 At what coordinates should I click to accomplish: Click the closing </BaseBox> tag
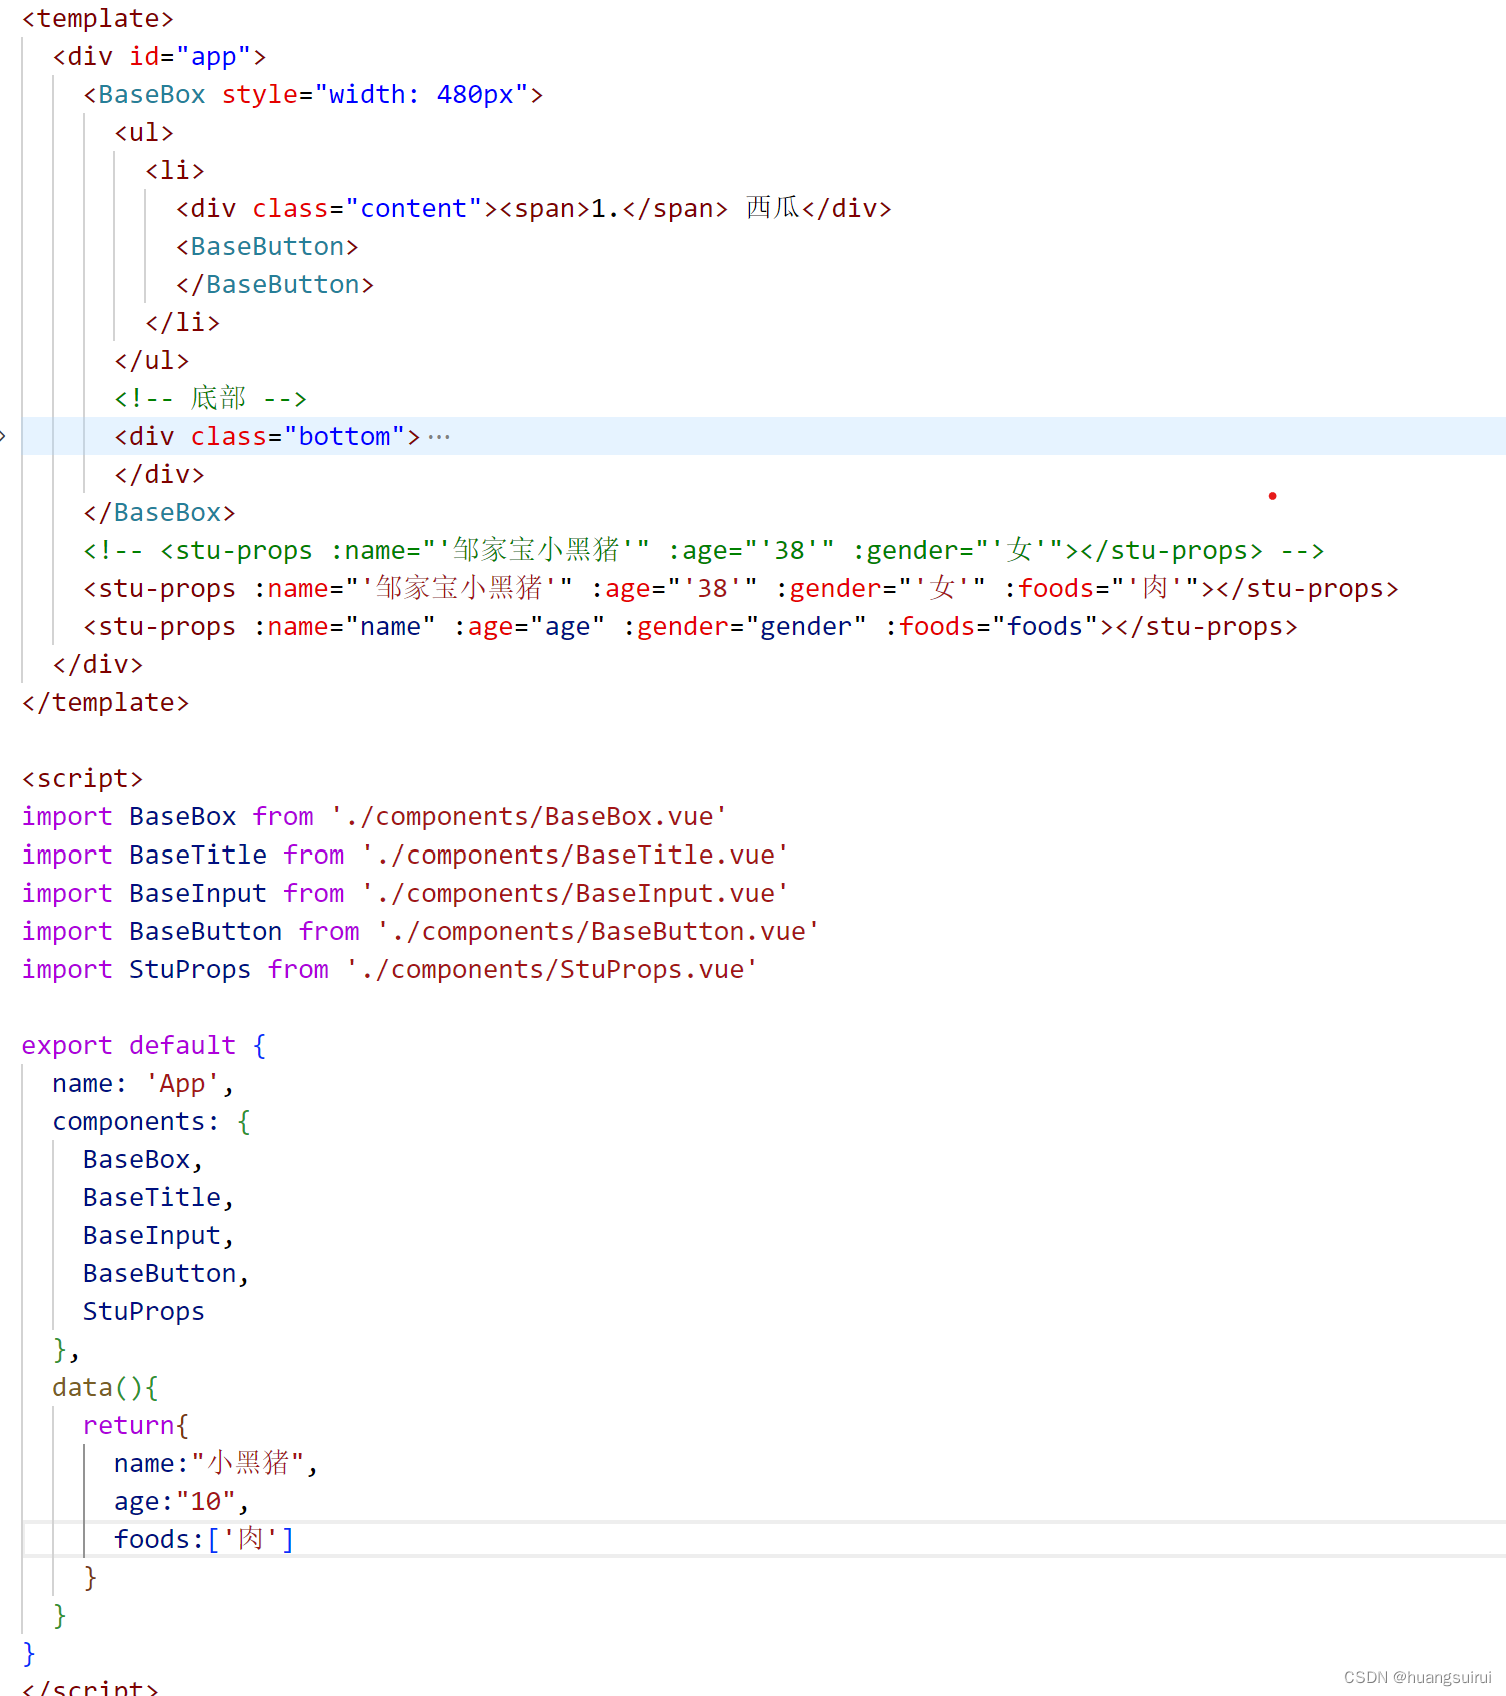pyautogui.click(x=160, y=513)
